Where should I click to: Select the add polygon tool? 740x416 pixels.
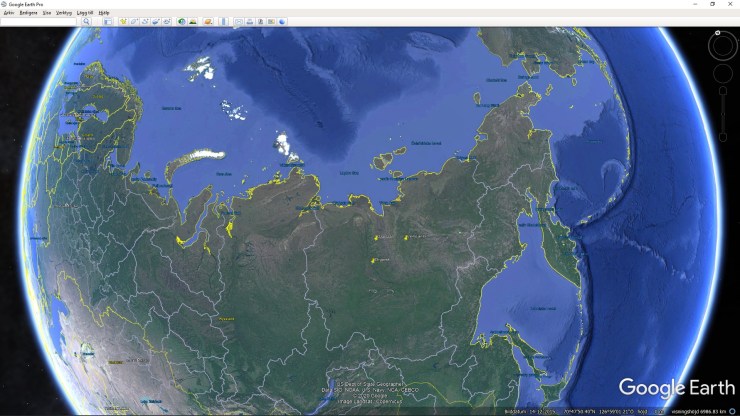click(x=135, y=21)
